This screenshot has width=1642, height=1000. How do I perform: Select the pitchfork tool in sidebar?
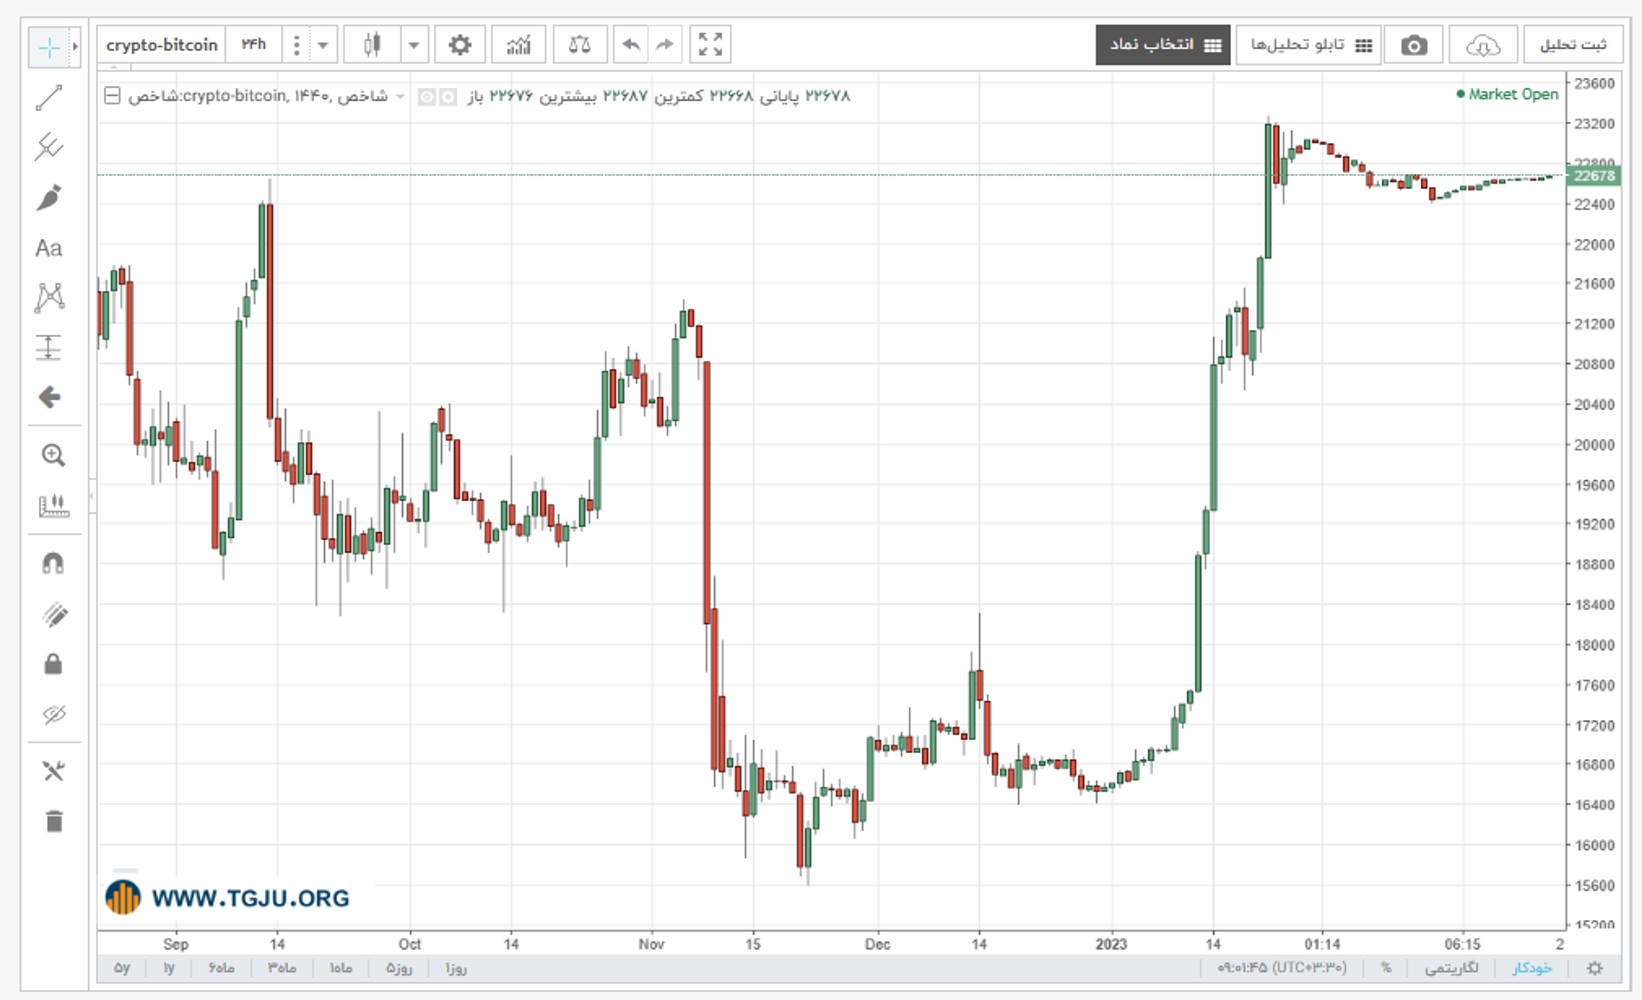[x=49, y=147]
